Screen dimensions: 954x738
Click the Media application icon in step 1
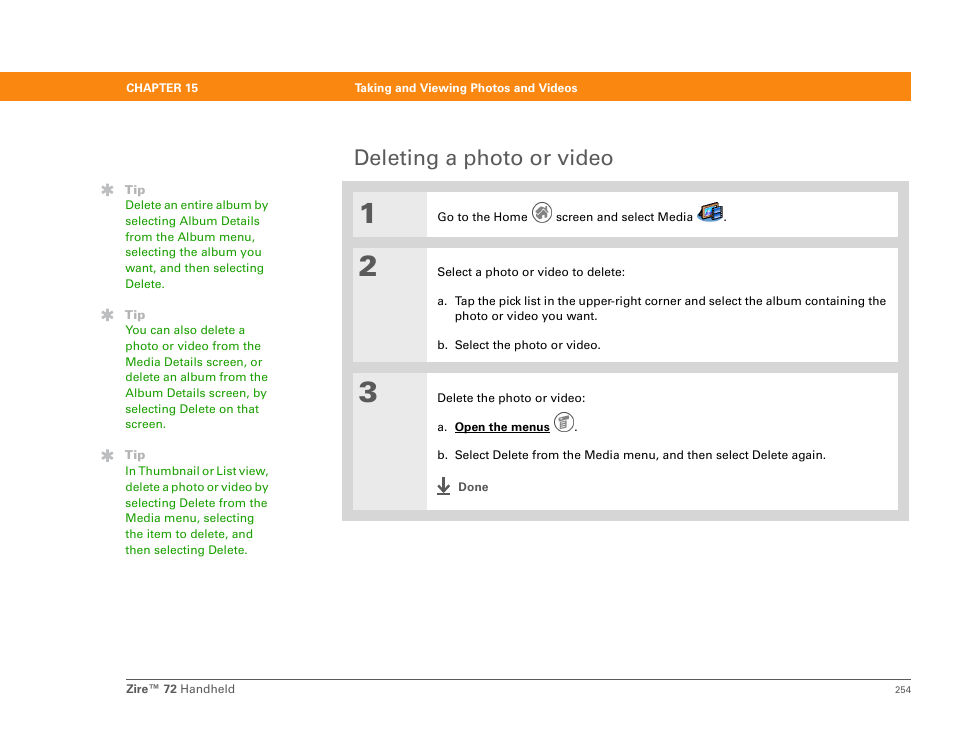(710, 212)
